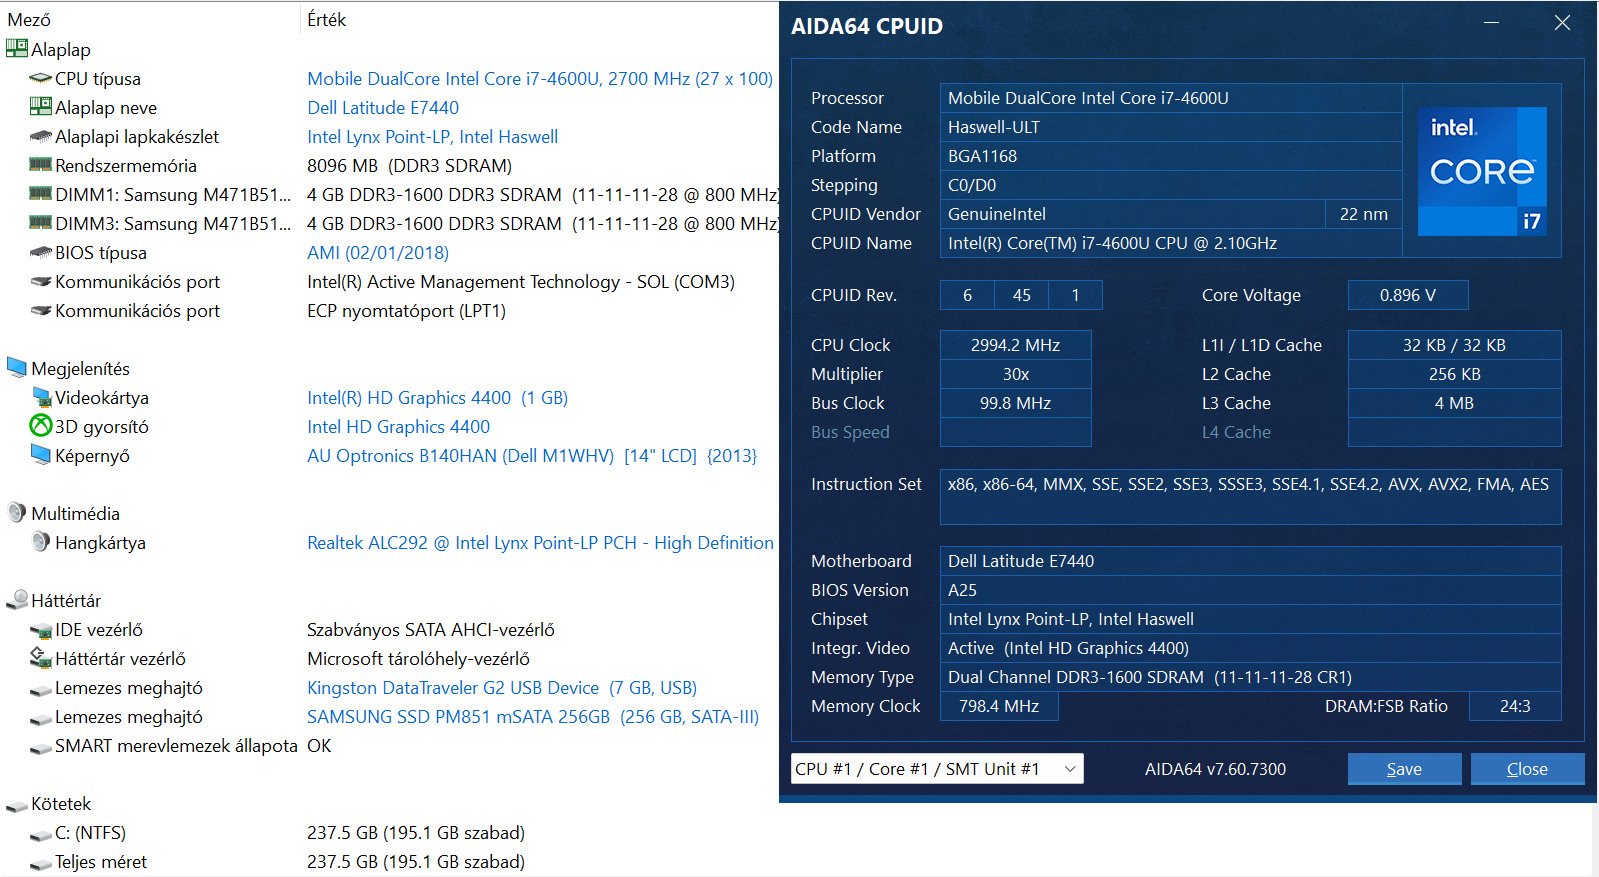Open the AU Optronics B140HAN monitor link

[x=532, y=455]
